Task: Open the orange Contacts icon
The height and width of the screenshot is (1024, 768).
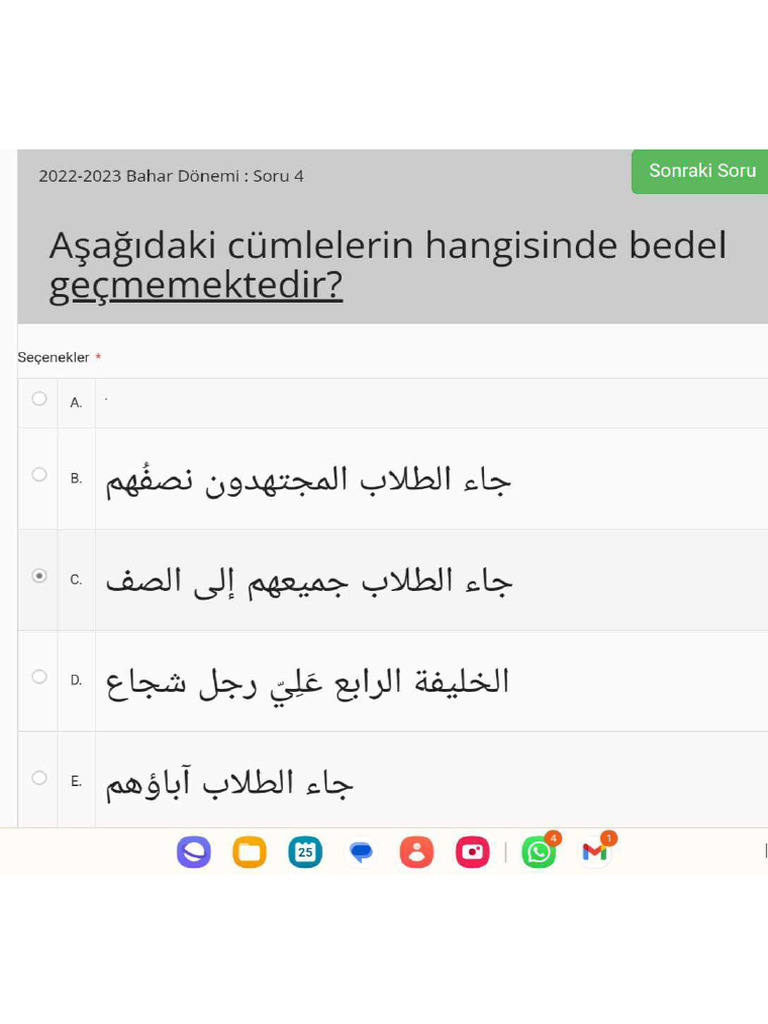Action: pos(417,852)
